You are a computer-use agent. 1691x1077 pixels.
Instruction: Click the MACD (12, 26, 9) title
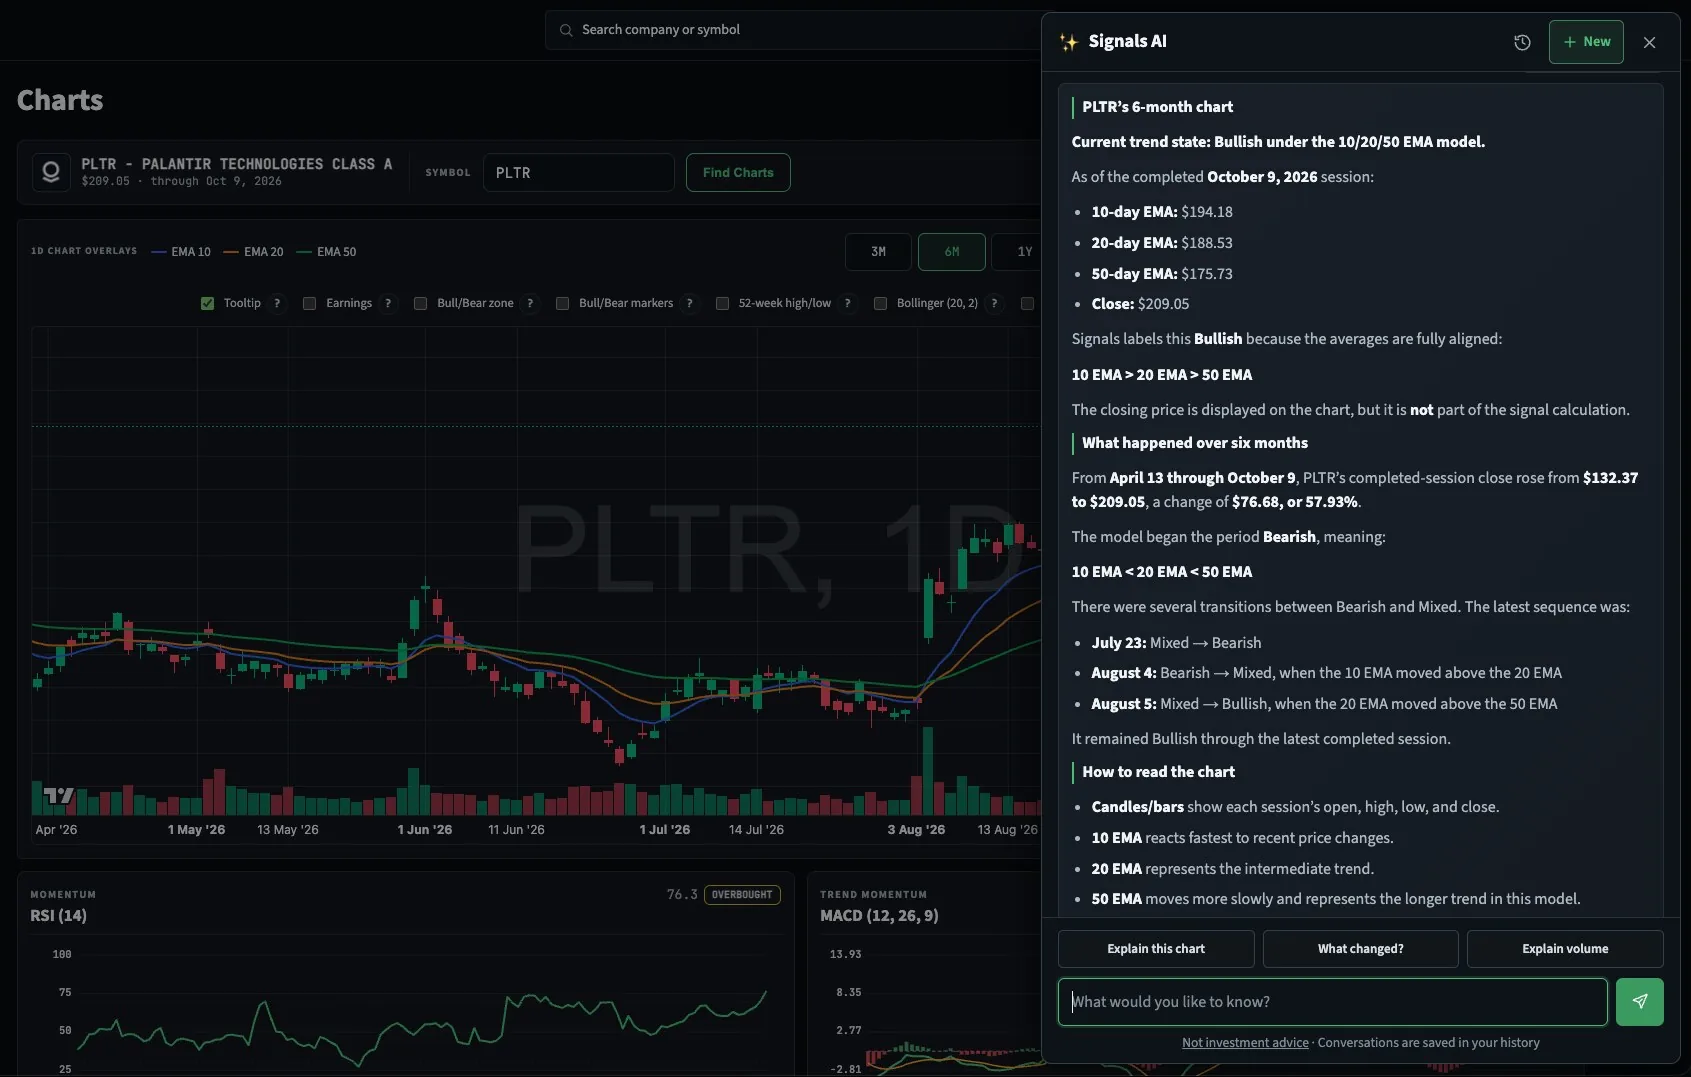[x=879, y=915]
